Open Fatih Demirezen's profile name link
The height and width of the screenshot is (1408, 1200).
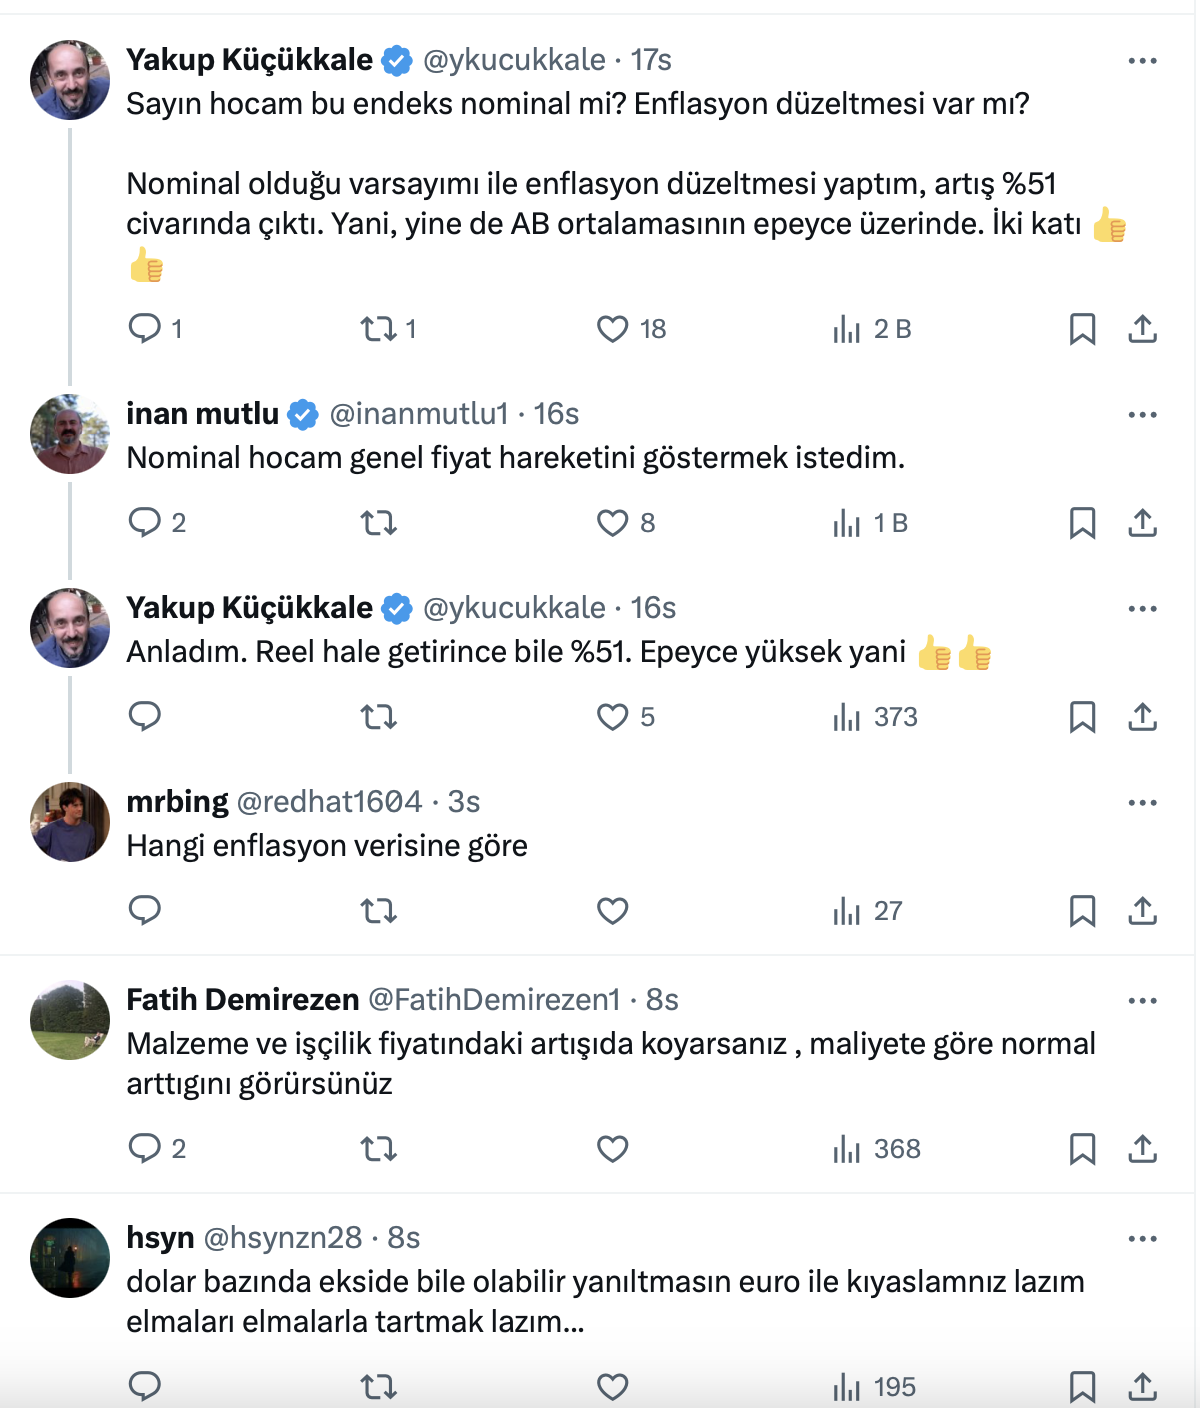pos(243,999)
